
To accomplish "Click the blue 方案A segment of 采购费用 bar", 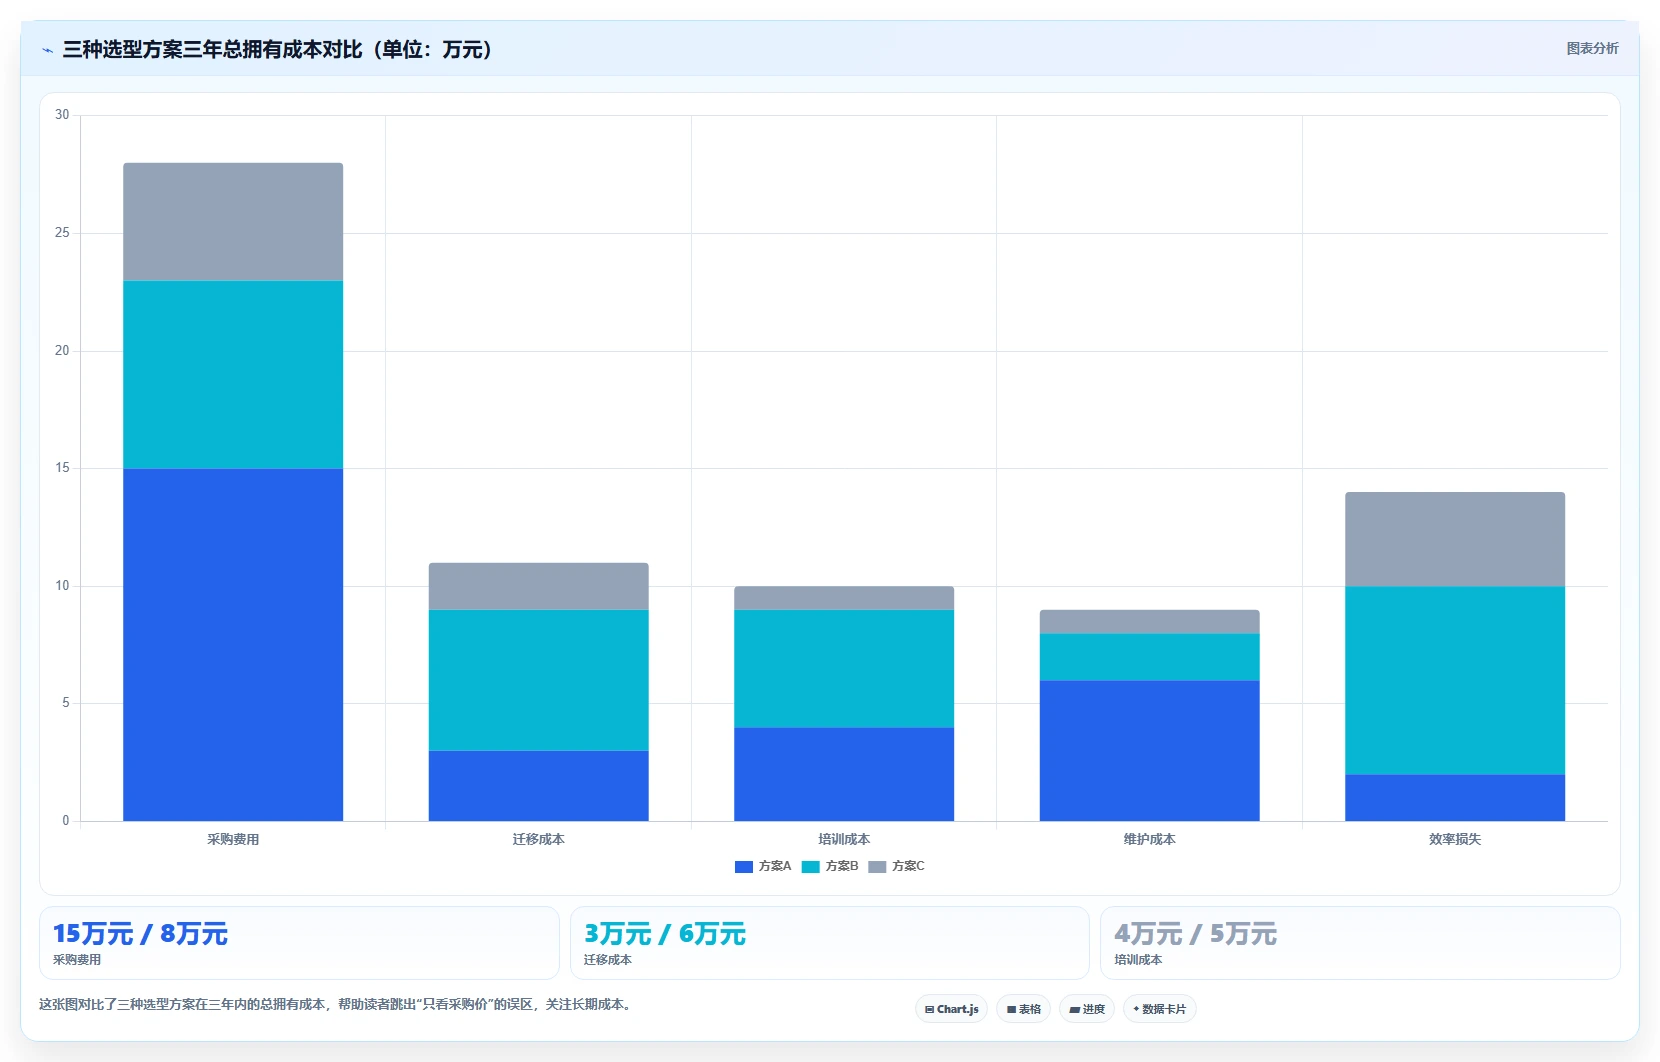I will tap(233, 645).
